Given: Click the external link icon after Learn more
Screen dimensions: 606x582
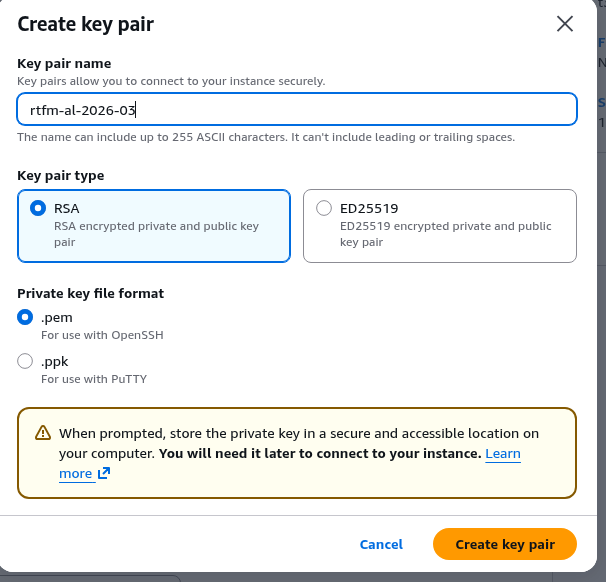Looking at the screenshot, I should click(103, 474).
